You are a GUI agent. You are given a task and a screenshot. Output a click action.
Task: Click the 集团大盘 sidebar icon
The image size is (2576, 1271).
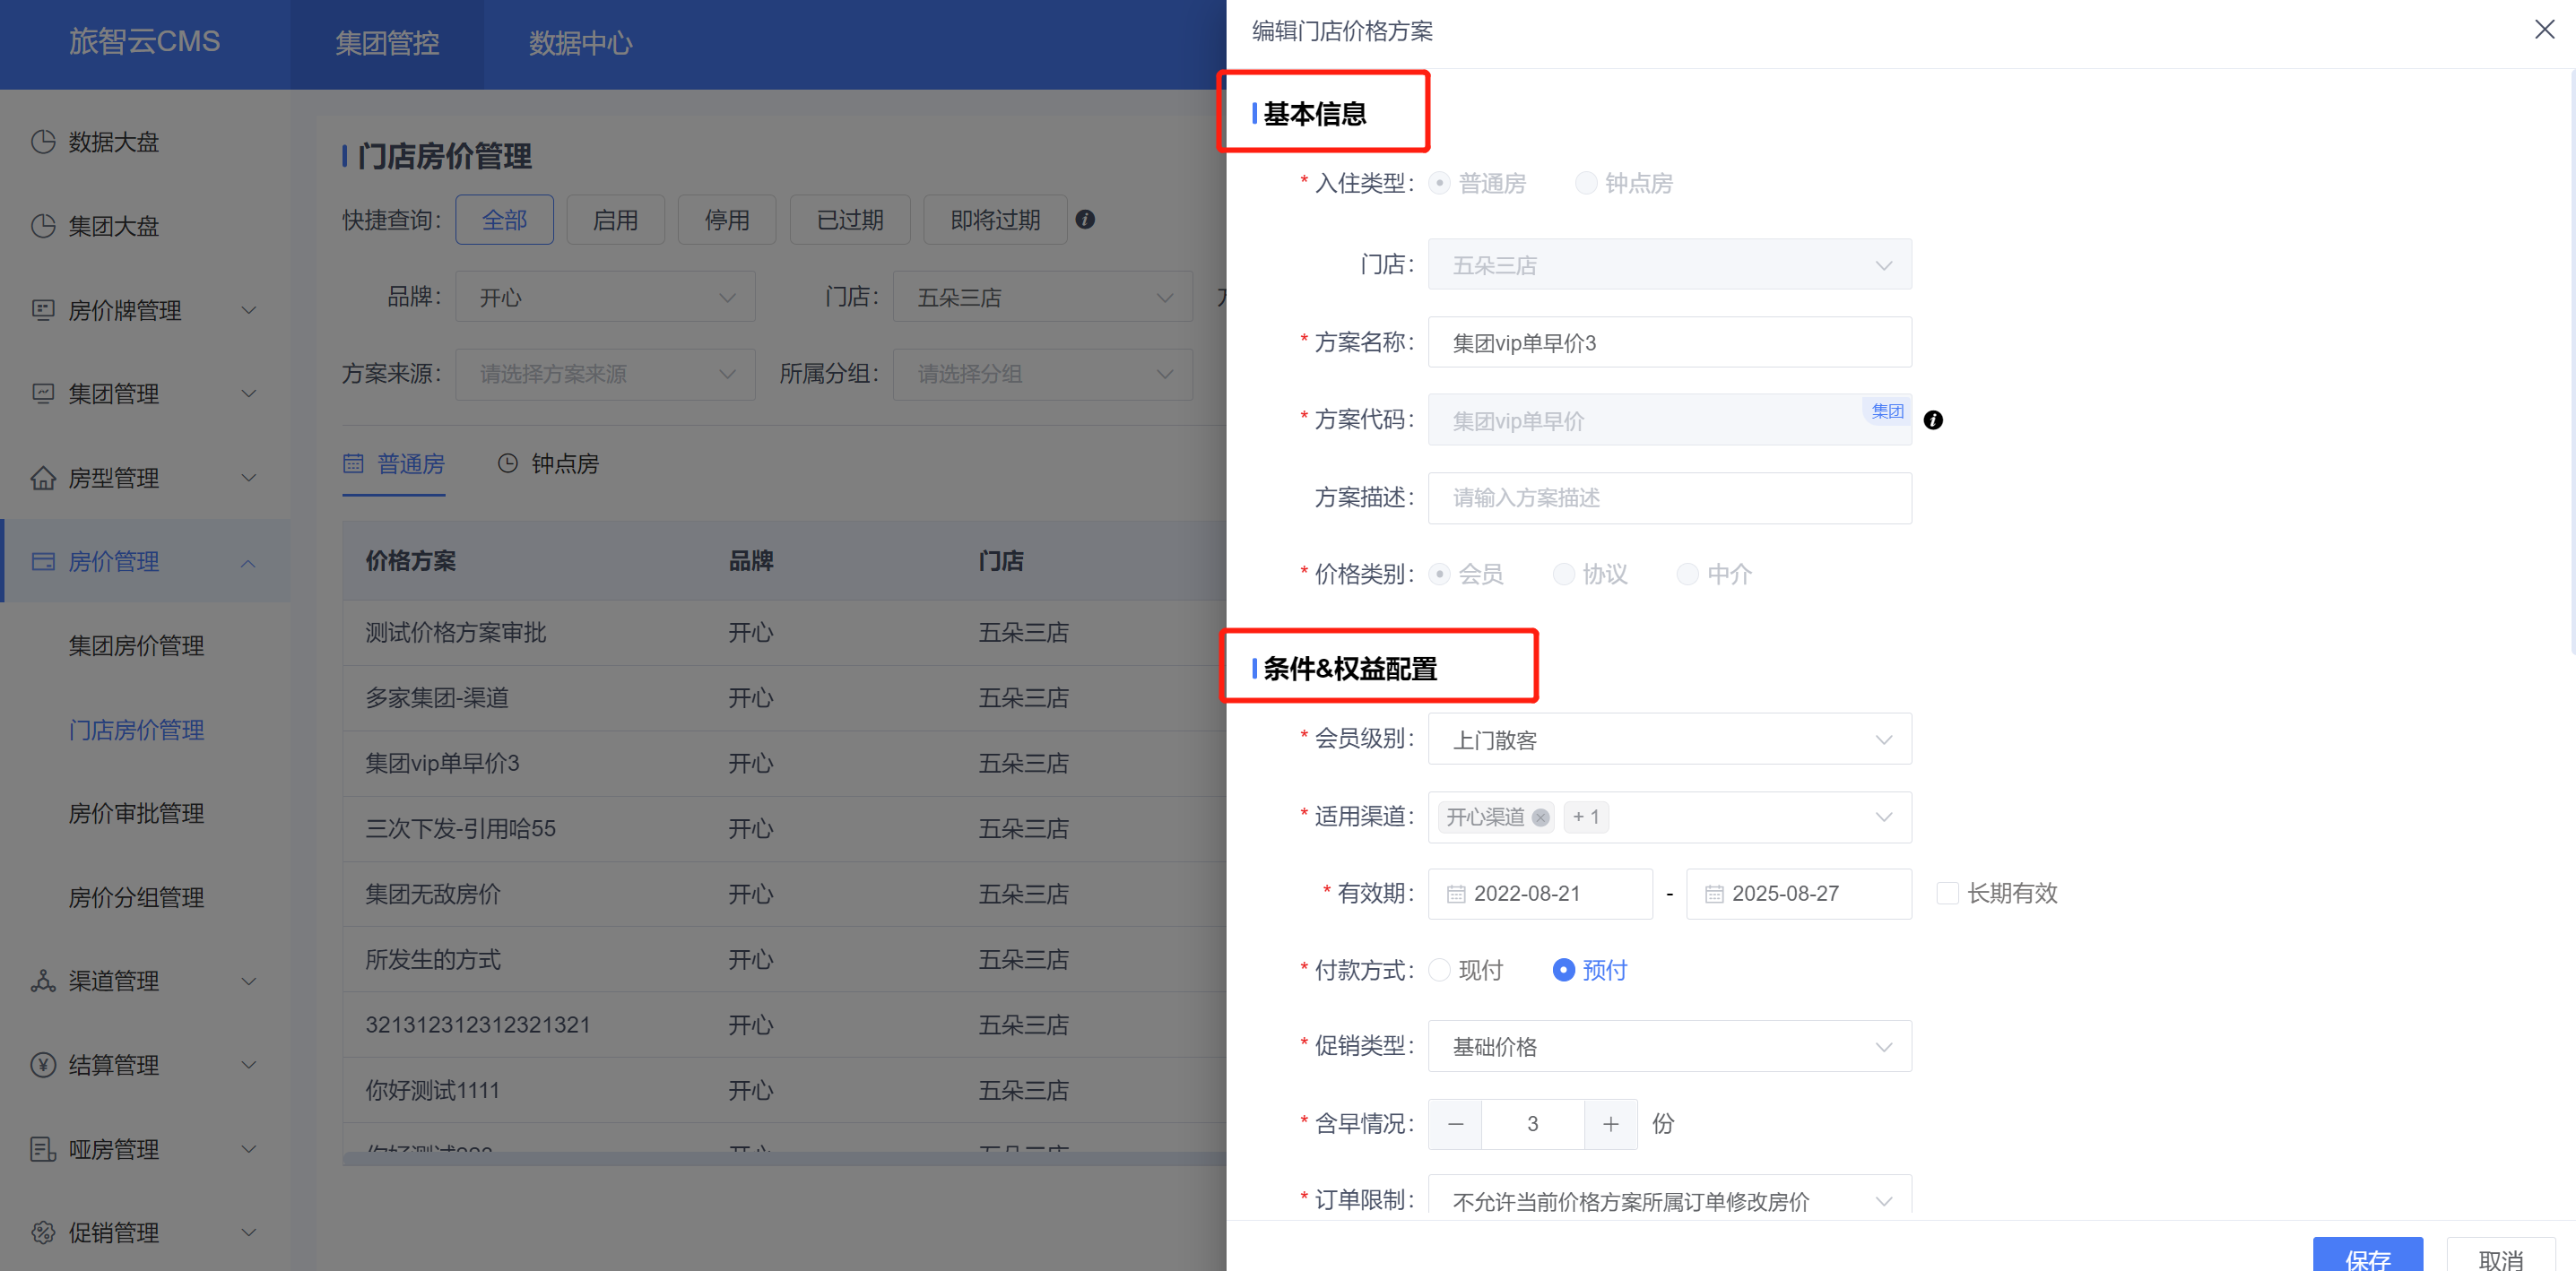(43, 226)
